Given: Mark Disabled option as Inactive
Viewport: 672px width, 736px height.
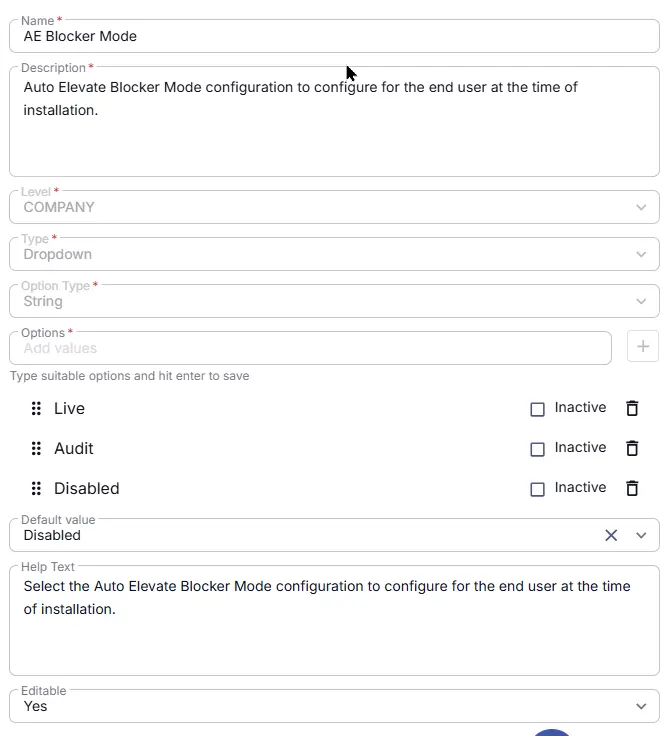Looking at the screenshot, I should (537, 490).
